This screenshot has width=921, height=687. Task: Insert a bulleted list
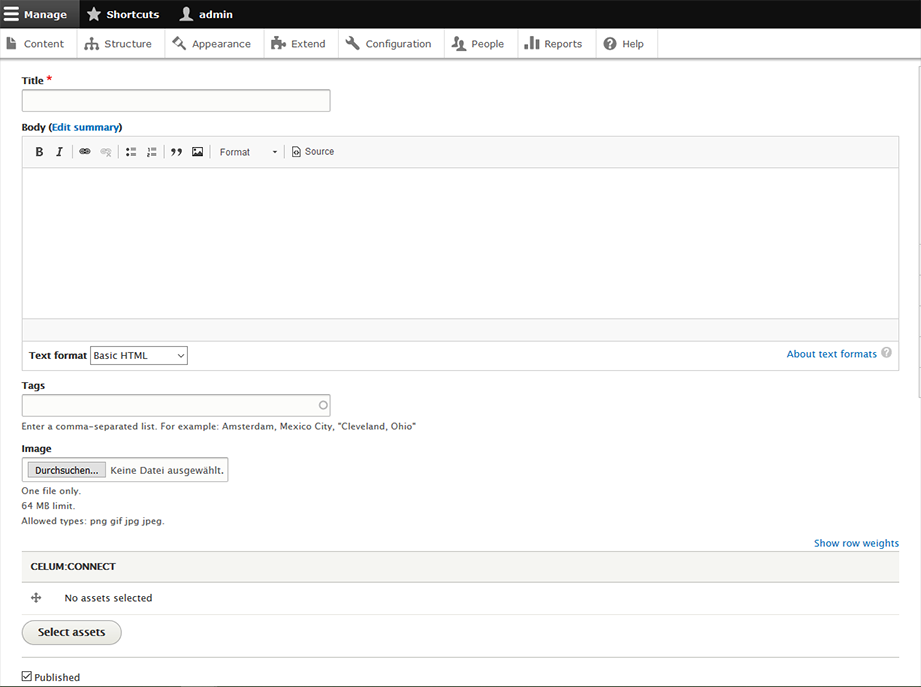(131, 152)
